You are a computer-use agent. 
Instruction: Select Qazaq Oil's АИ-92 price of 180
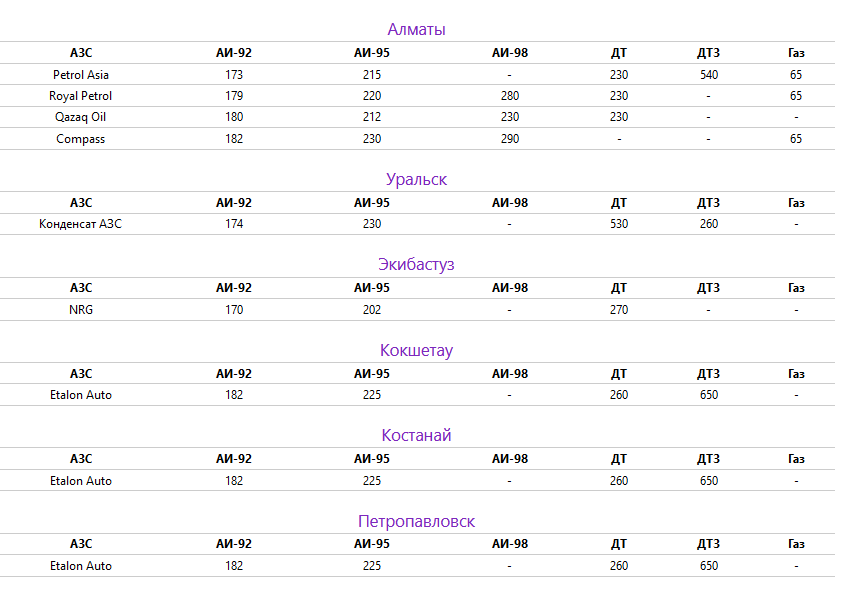click(x=234, y=117)
